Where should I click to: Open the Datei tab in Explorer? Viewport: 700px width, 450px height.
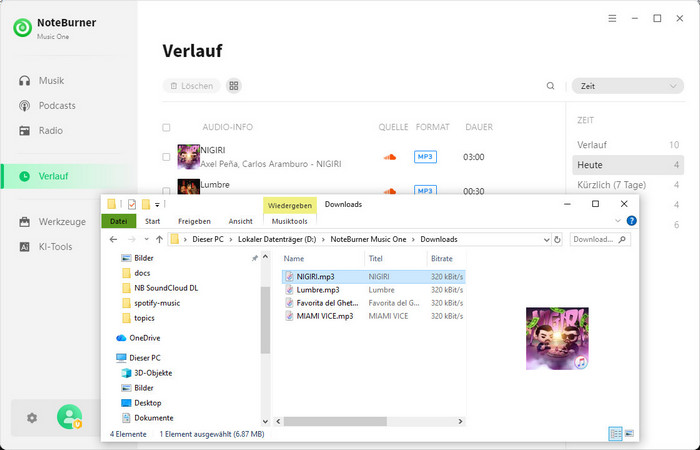pos(119,221)
